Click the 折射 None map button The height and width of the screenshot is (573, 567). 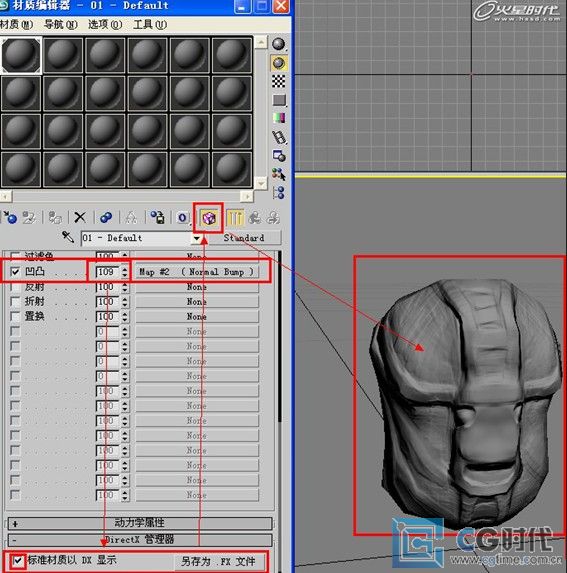tap(197, 302)
